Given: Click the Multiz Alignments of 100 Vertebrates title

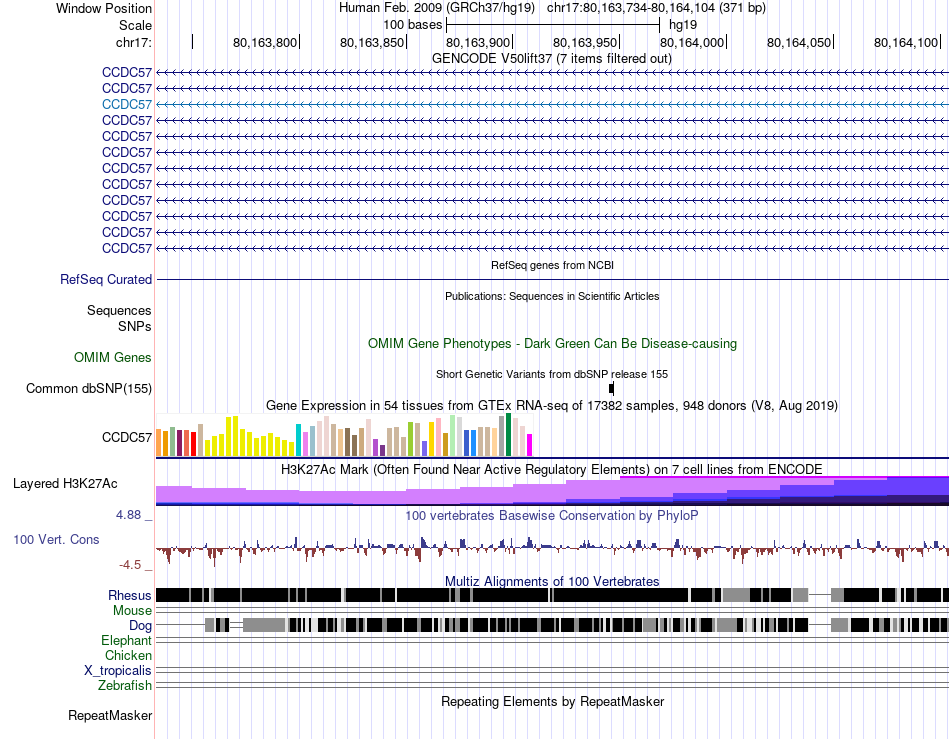Looking at the screenshot, I should [x=552, y=582].
